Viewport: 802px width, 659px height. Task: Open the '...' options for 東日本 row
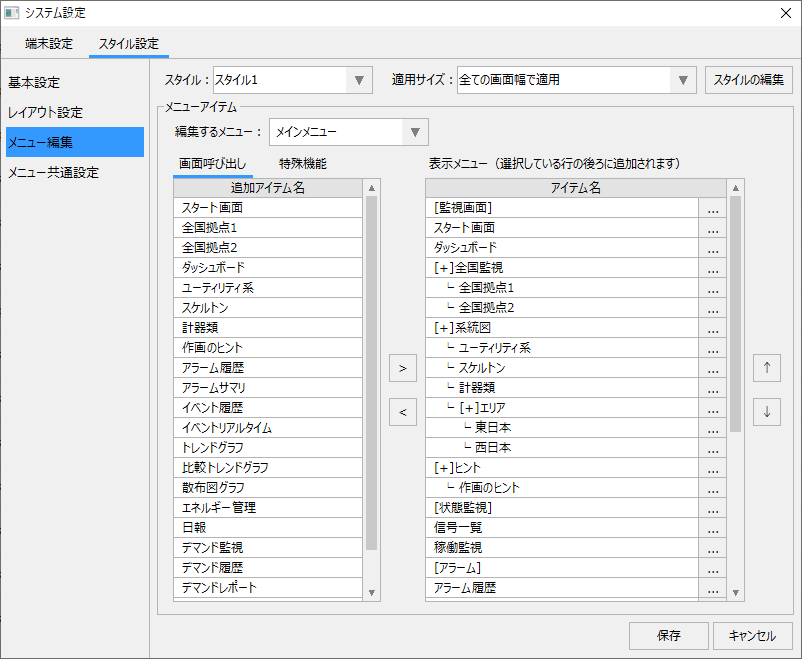(x=712, y=428)
